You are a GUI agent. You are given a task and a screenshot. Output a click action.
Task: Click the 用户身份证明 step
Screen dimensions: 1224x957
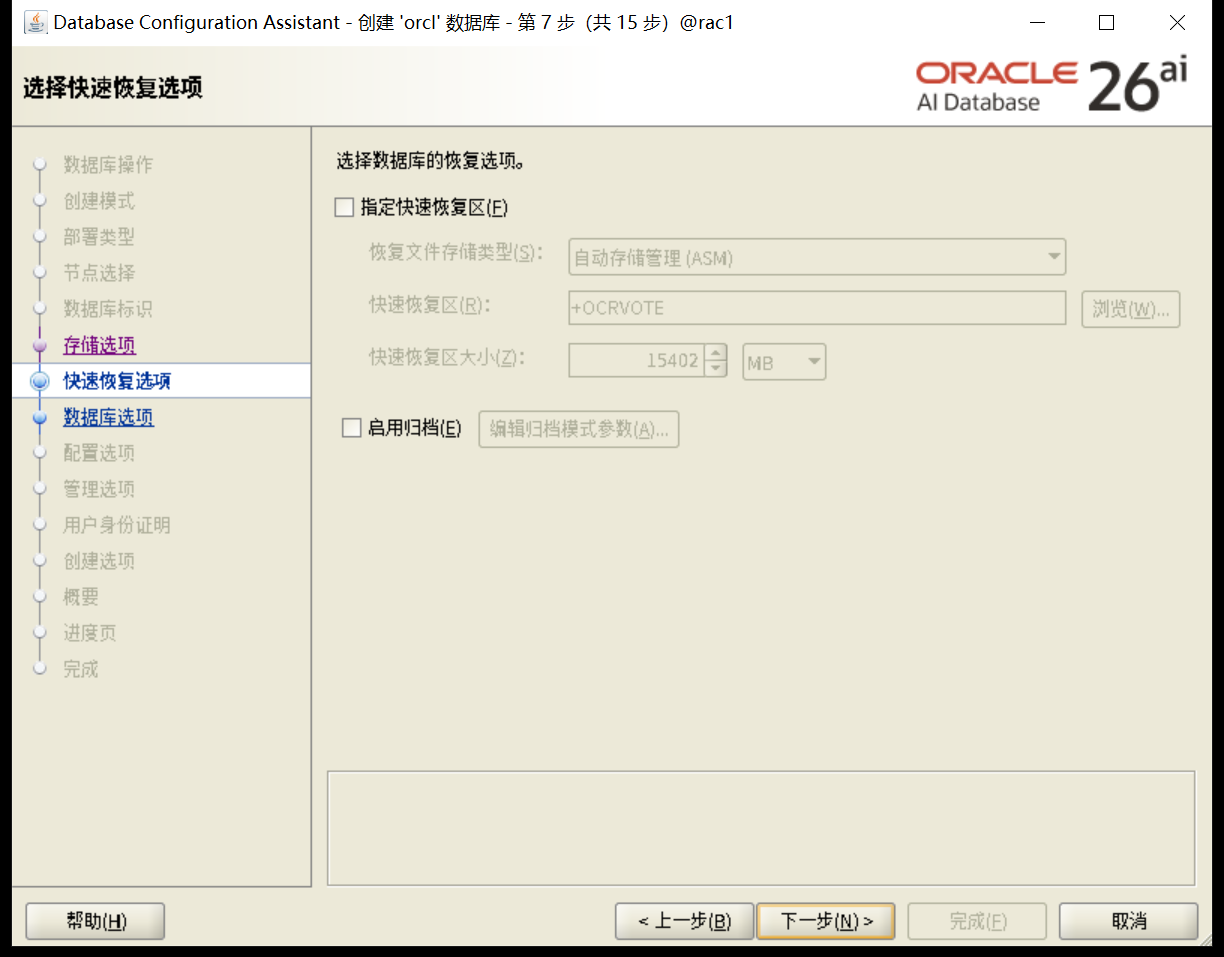pos(117,525)
